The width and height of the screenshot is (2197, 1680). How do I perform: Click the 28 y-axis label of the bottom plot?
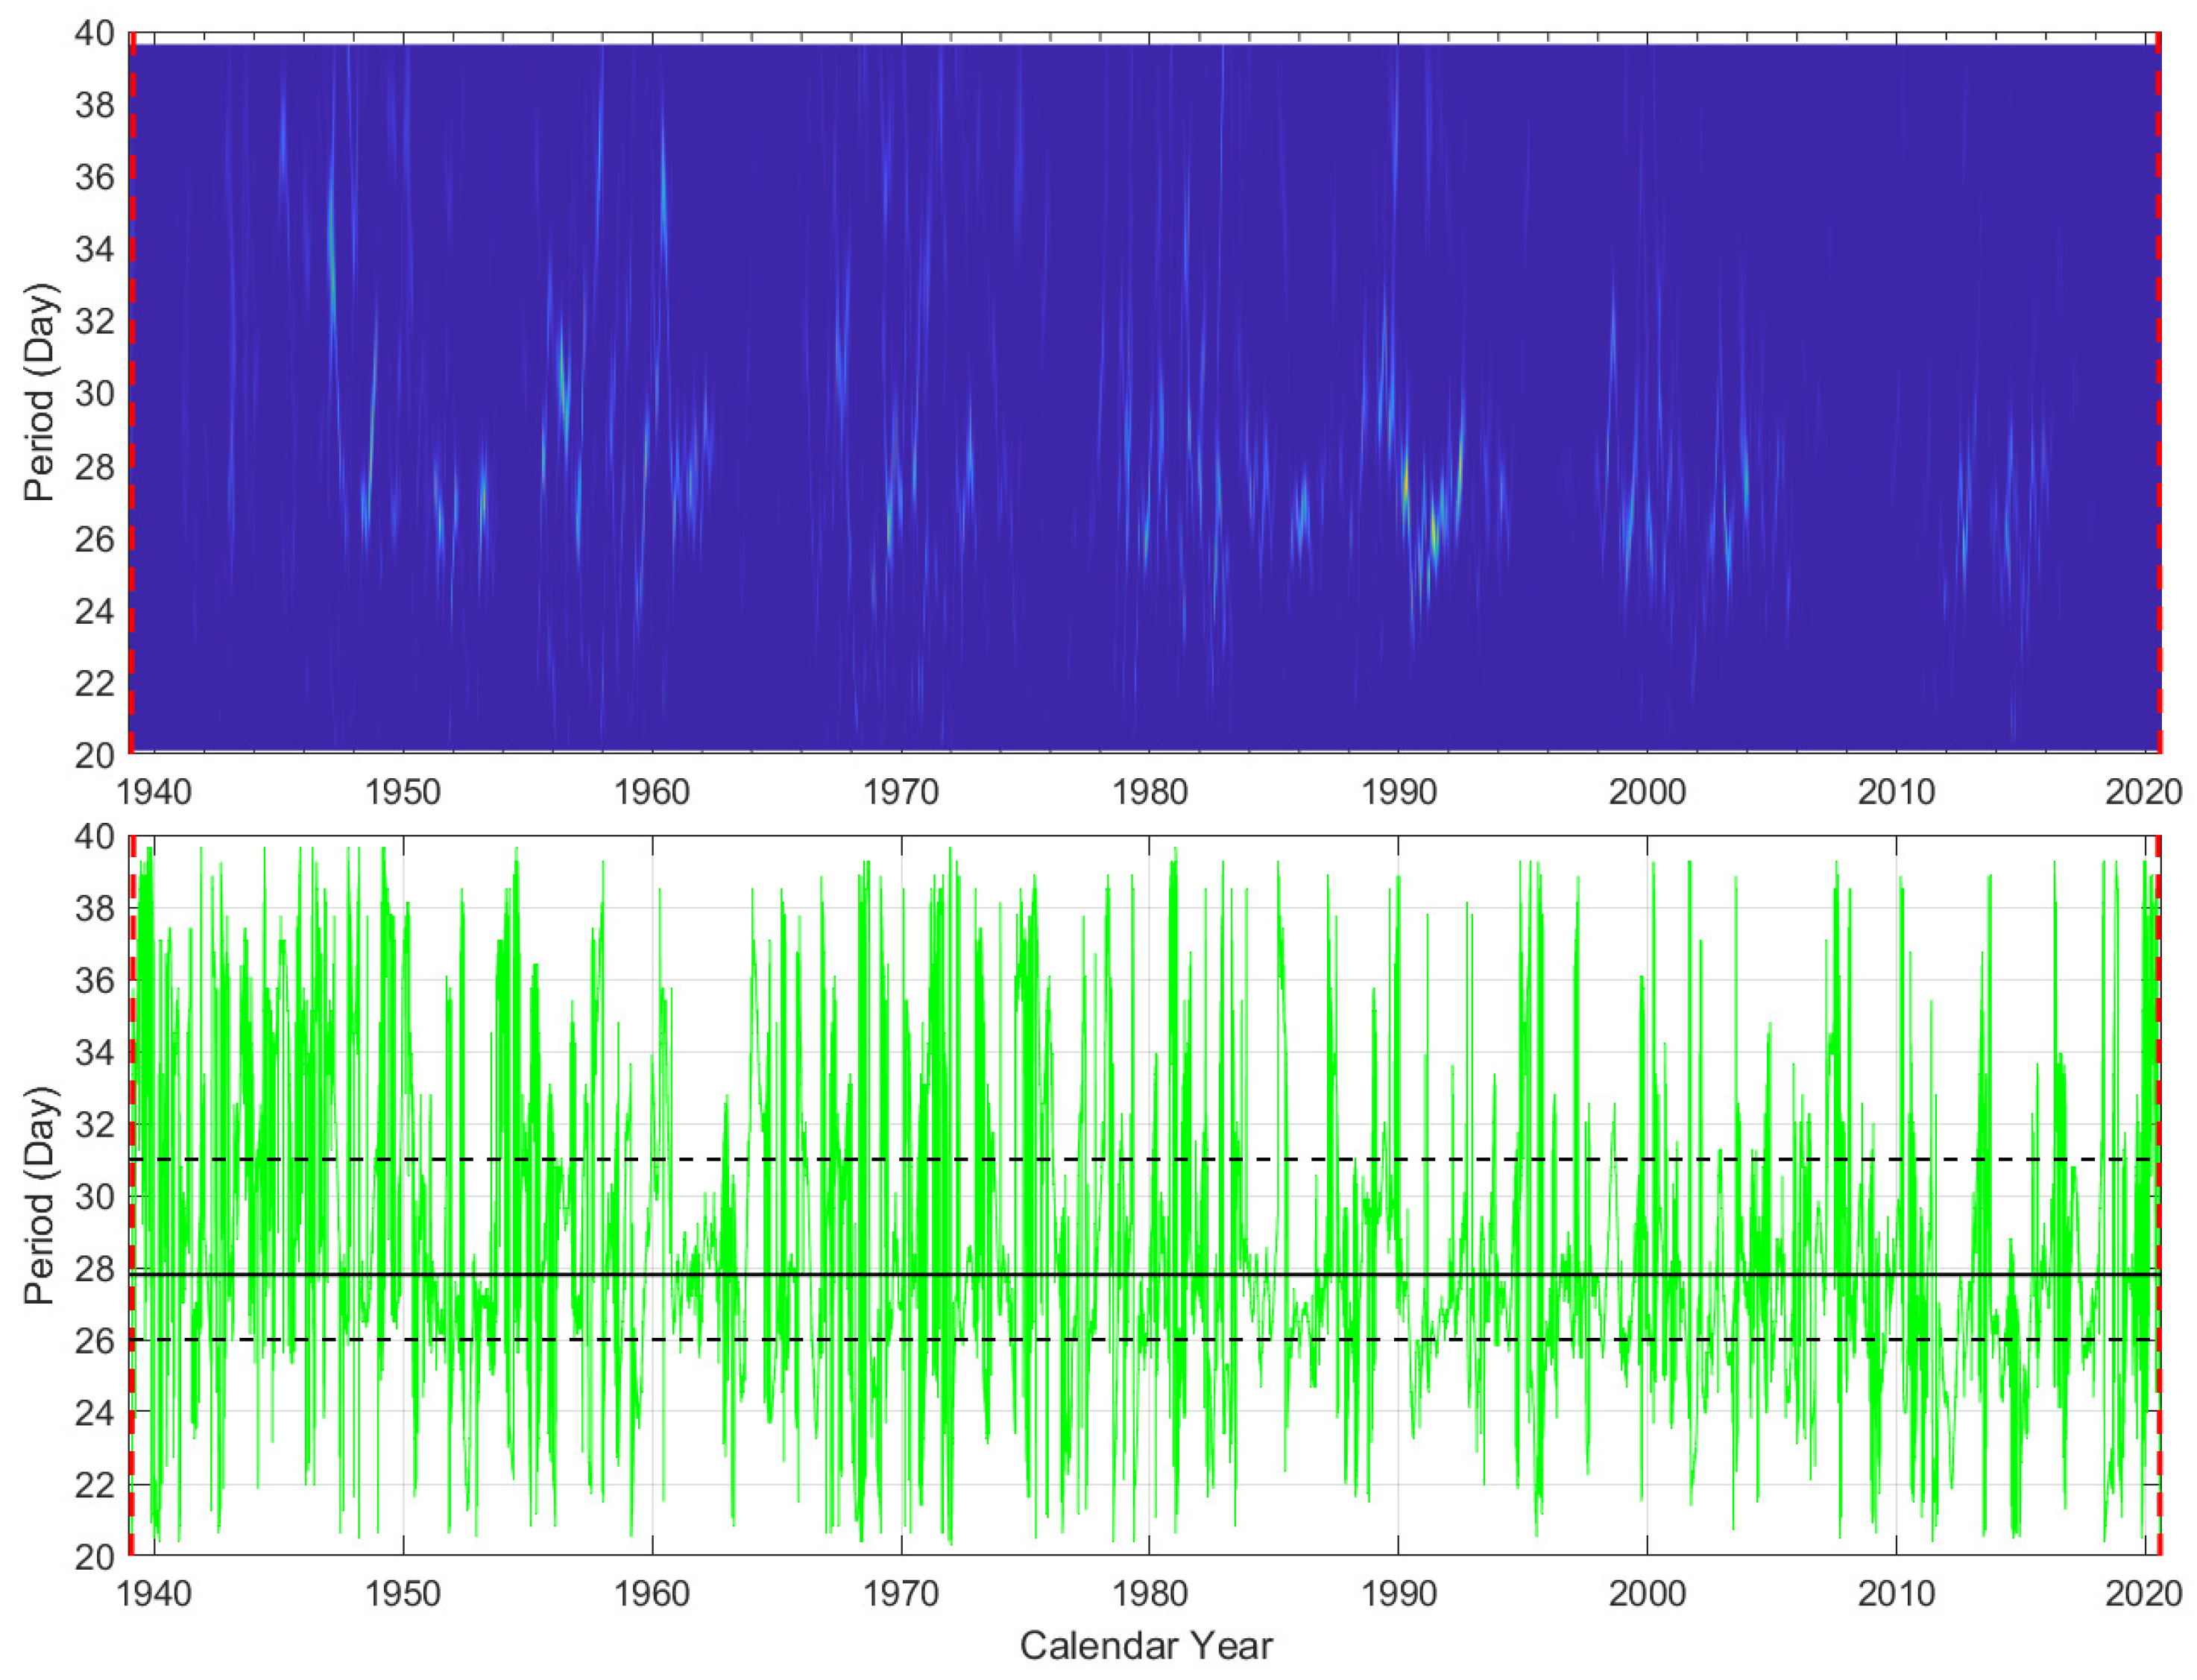click(x=95, y=1269)
